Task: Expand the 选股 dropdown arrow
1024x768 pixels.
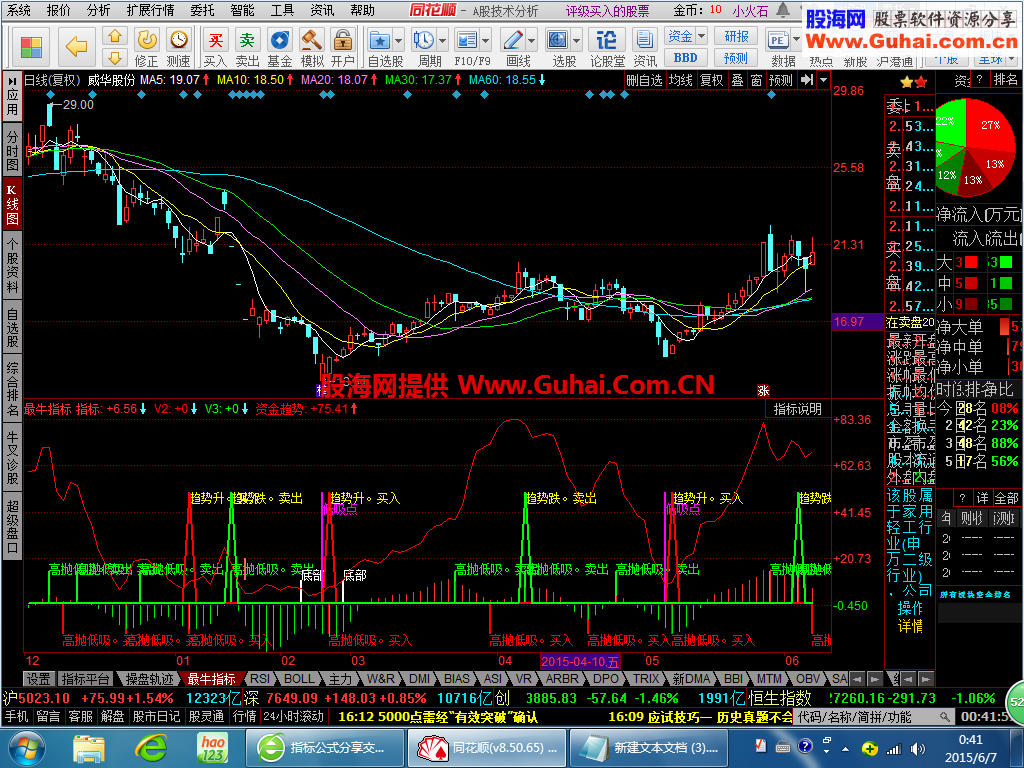Action: [576, 41]
